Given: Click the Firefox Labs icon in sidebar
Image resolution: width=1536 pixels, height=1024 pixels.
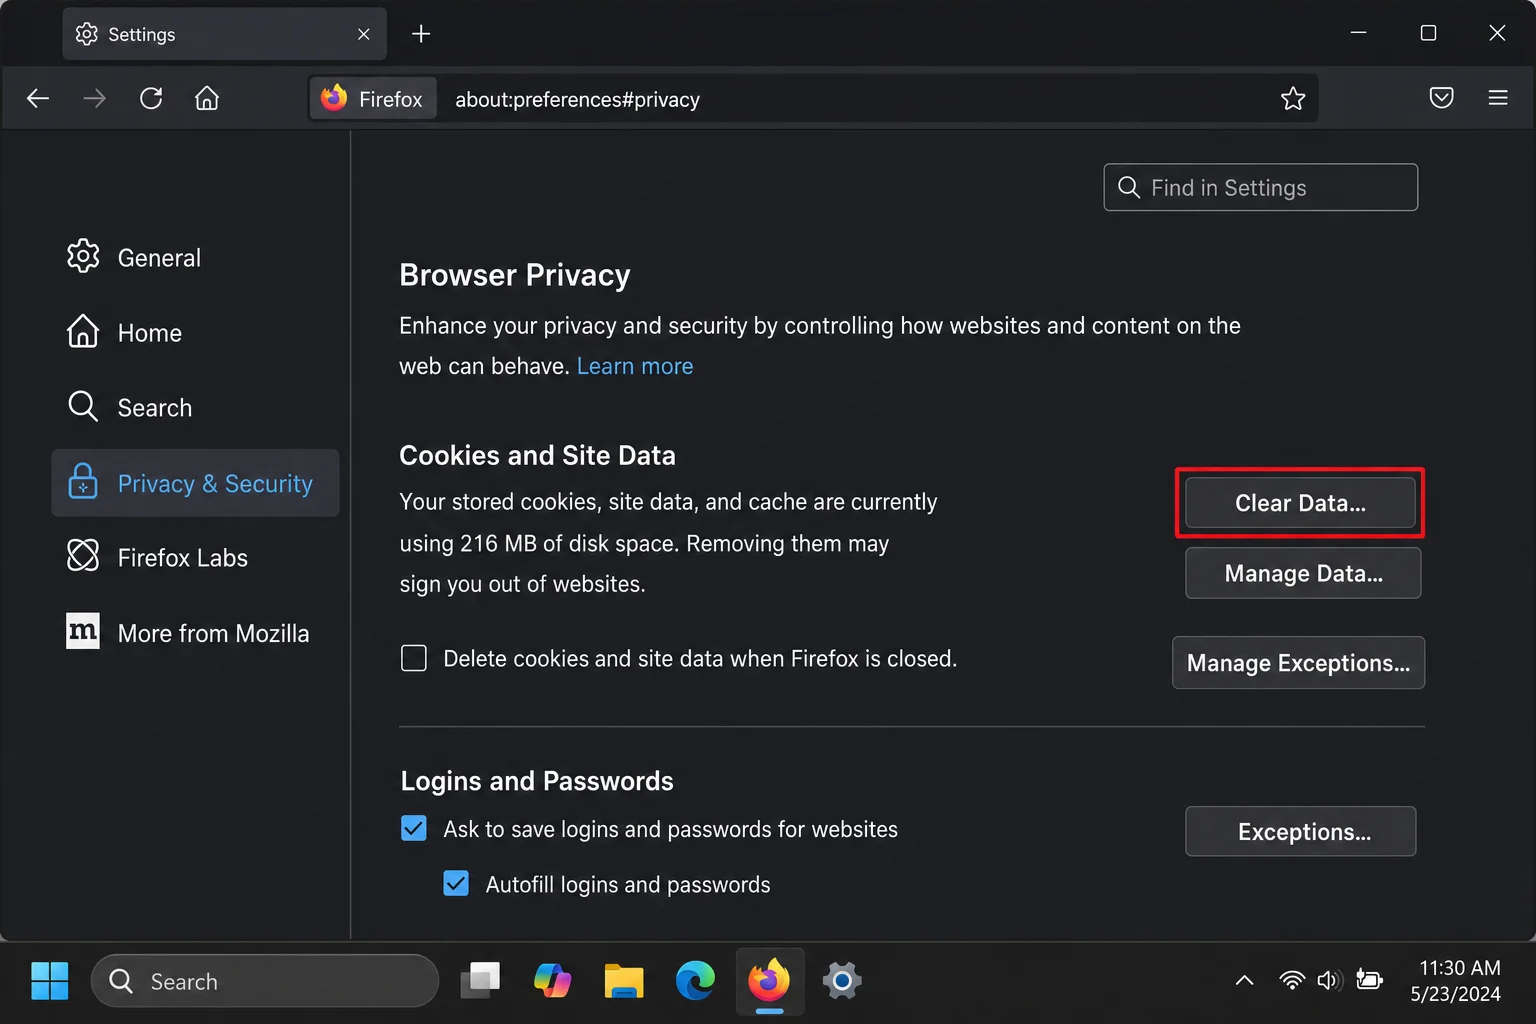Looking at the screenshot, I should (x=82, y=556).
